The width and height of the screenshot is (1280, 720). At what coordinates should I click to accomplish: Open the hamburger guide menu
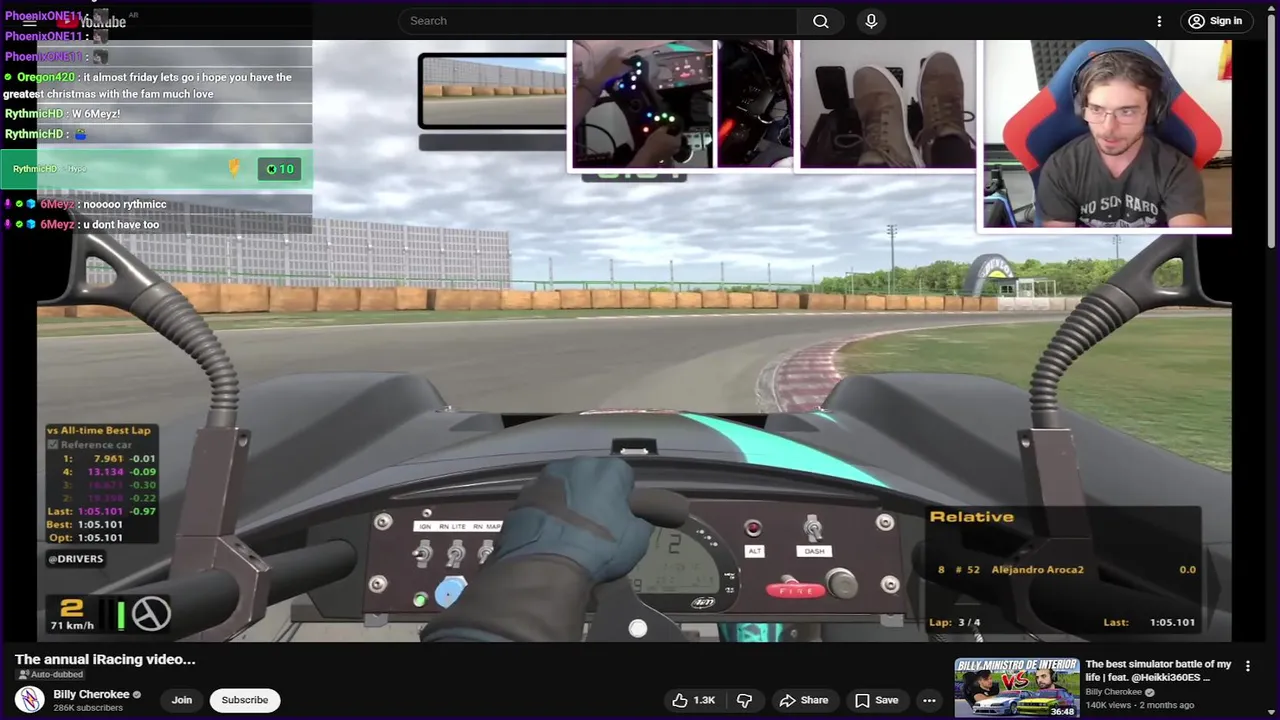point(29,21)
